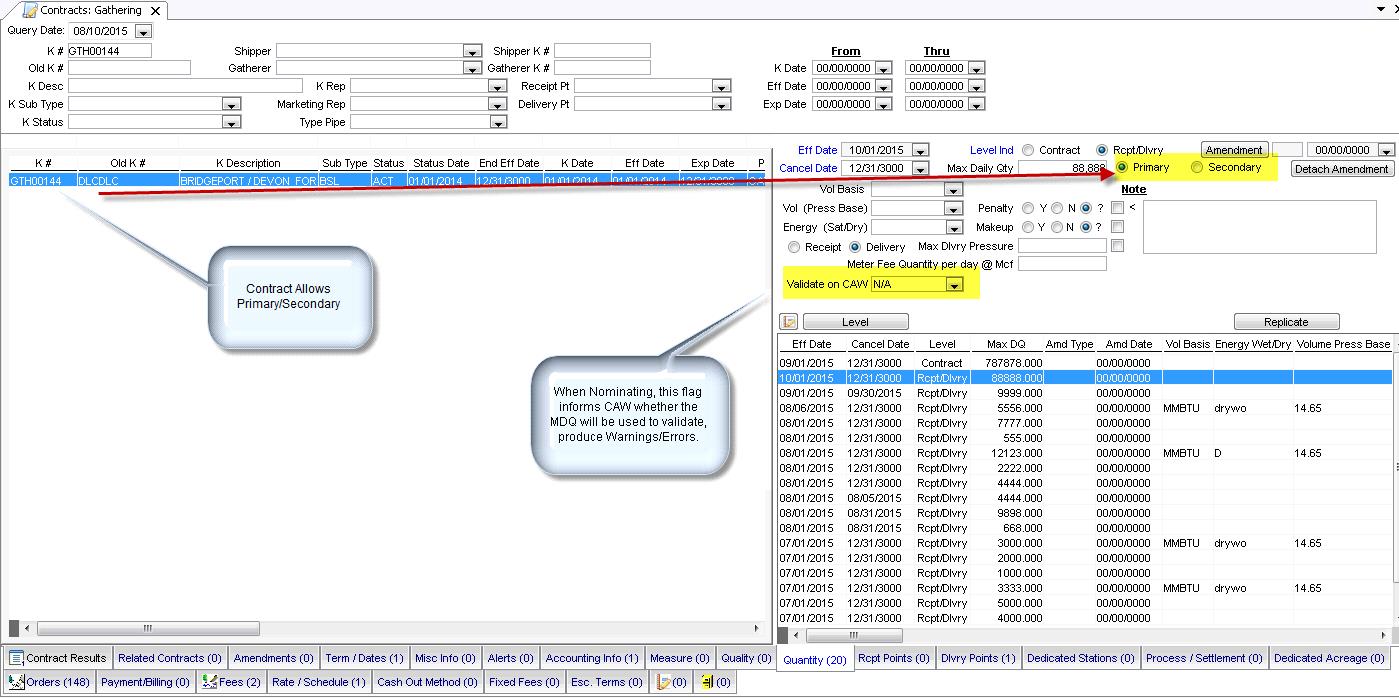Switch to the Rcpt Points (0) tab
The width and height of the screenshot is (1399, 698).
pyautogui.click(x=893, y=658)
